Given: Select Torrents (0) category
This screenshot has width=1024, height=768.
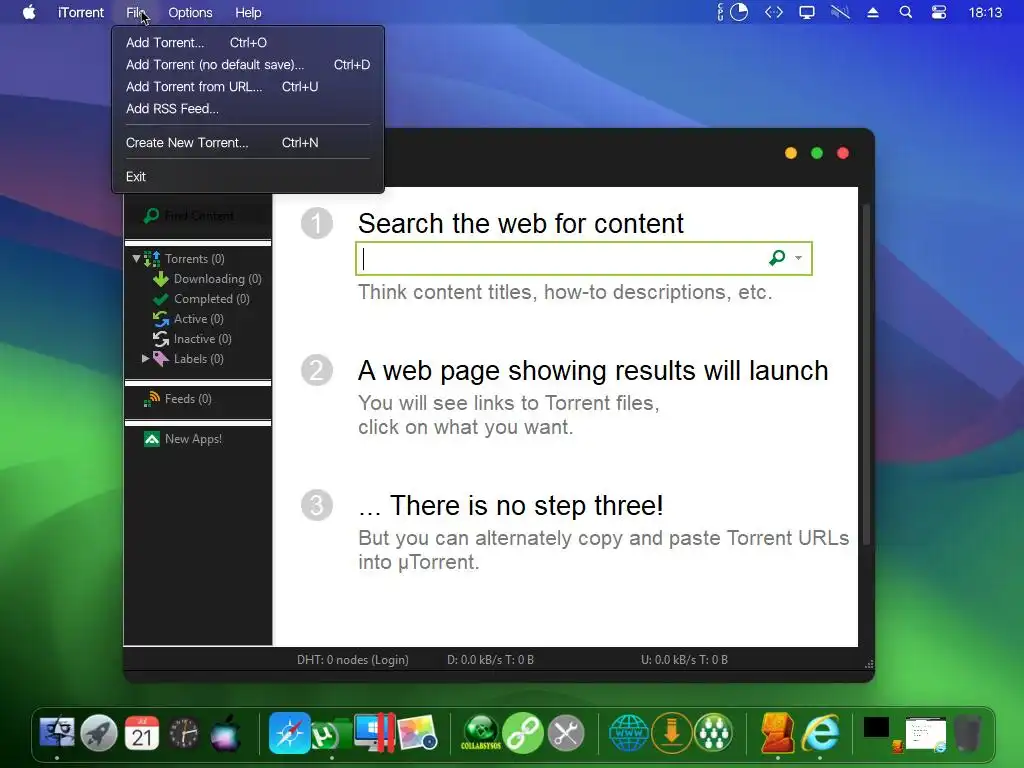Looking at the screenshot, I should pyautogui.click(x=195, y=259).
